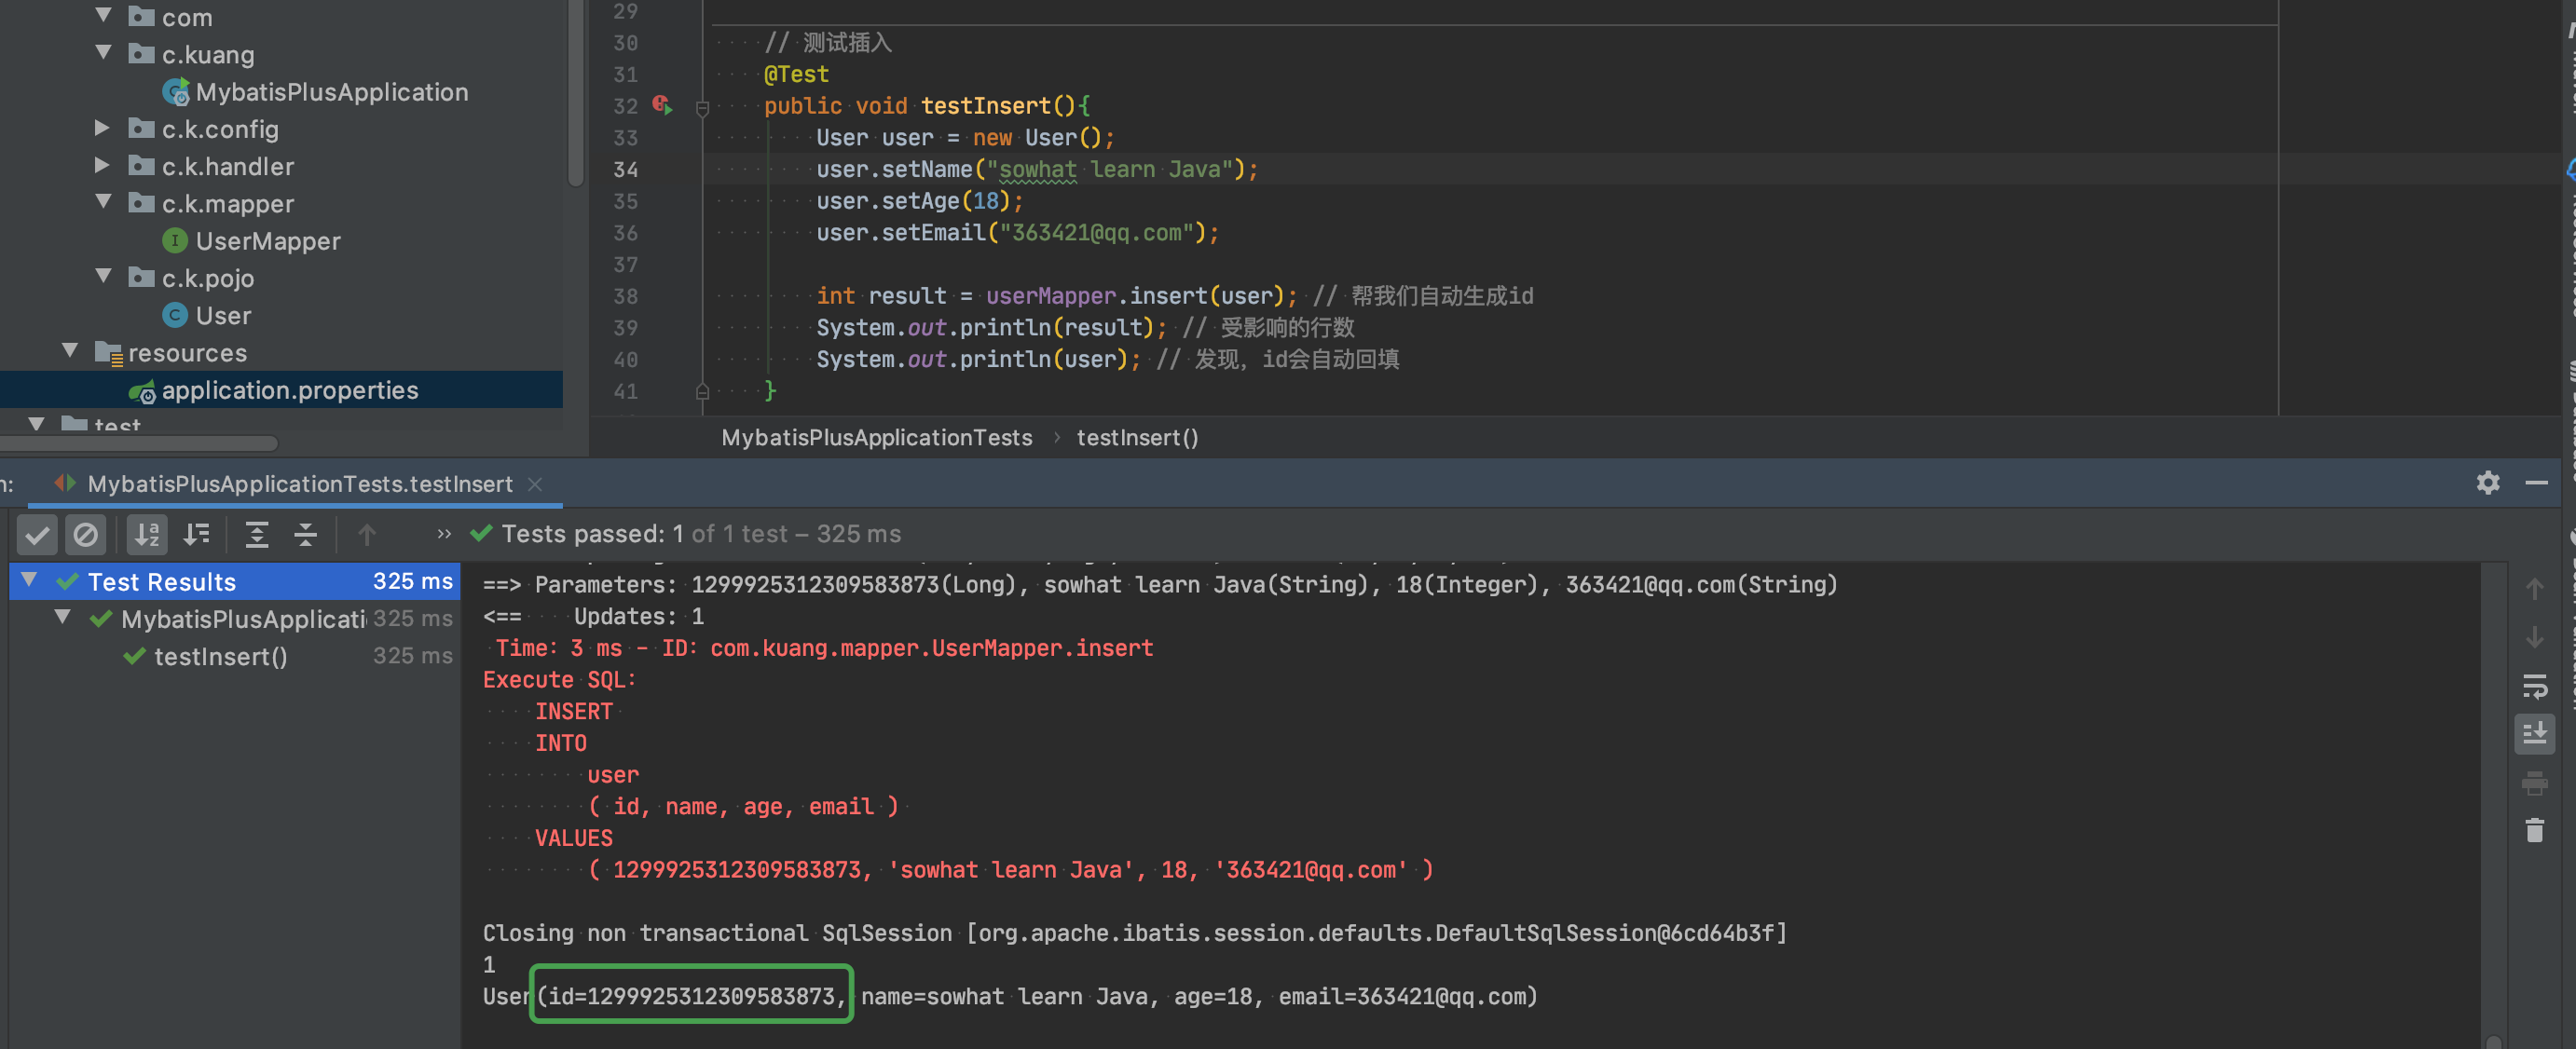Select Test Results root row
The width and height of the screenshot is (2576, 1049).
click(235, 582)
